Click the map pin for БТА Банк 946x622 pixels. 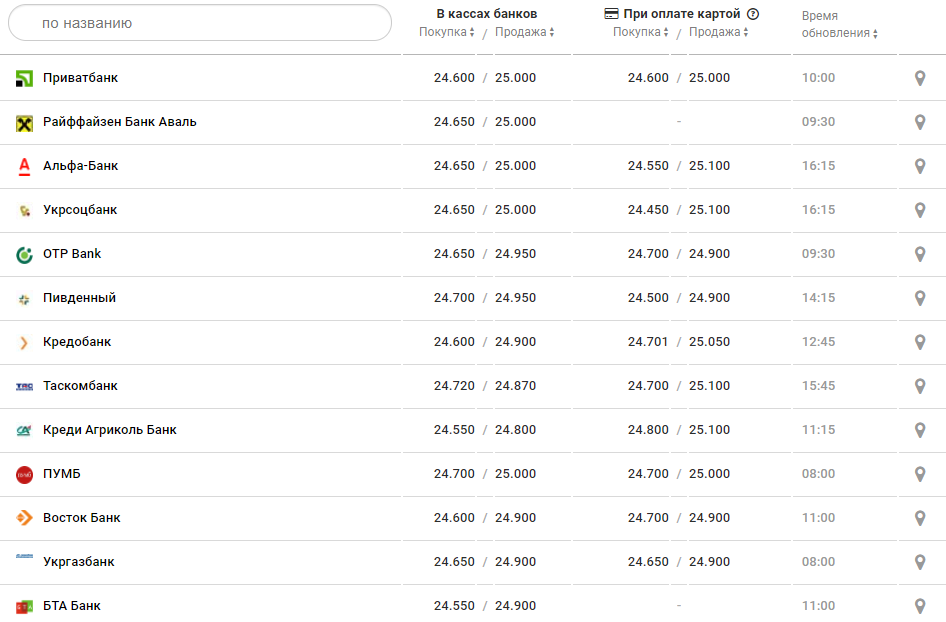pyautogui.click(x=920, y=606)
